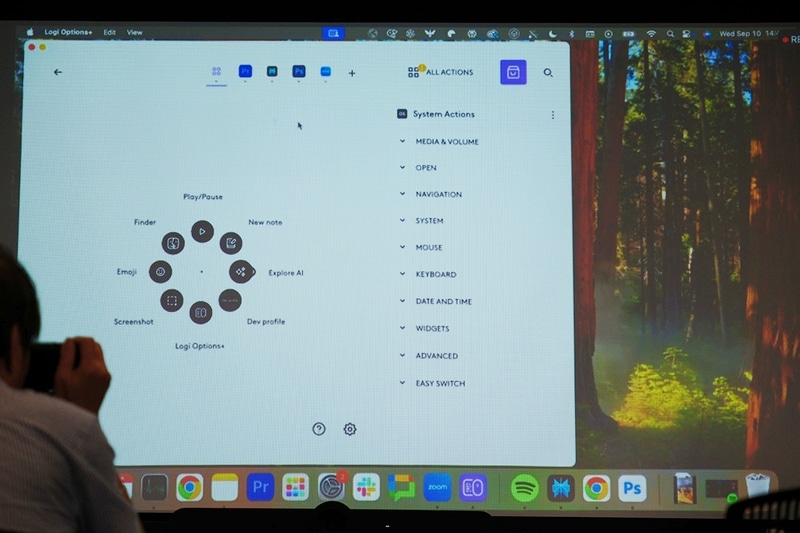800x533 pixels.
Task: Open the Apple menu
Action: (x=30, y=32)
